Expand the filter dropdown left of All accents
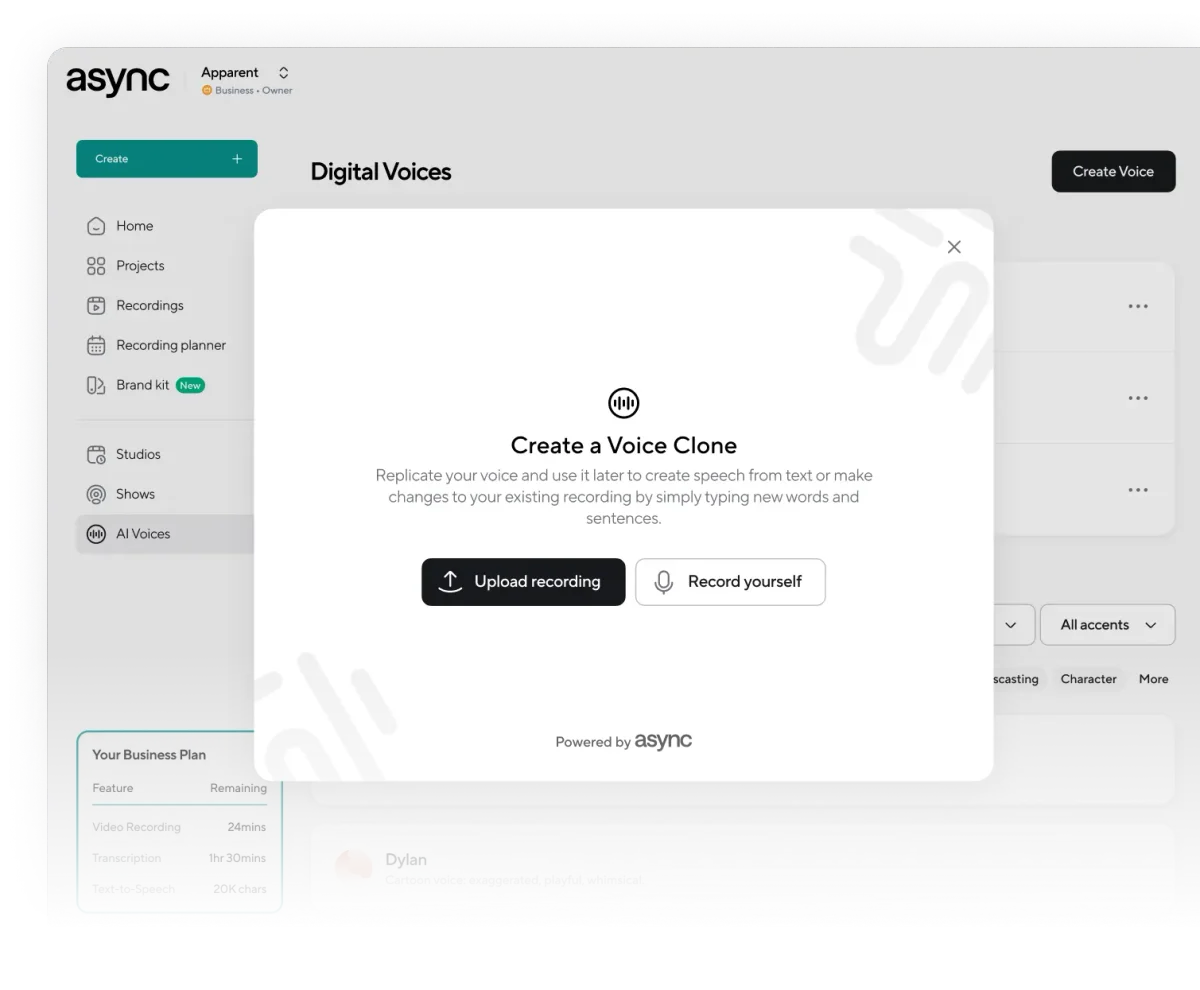 point(1013,624)
